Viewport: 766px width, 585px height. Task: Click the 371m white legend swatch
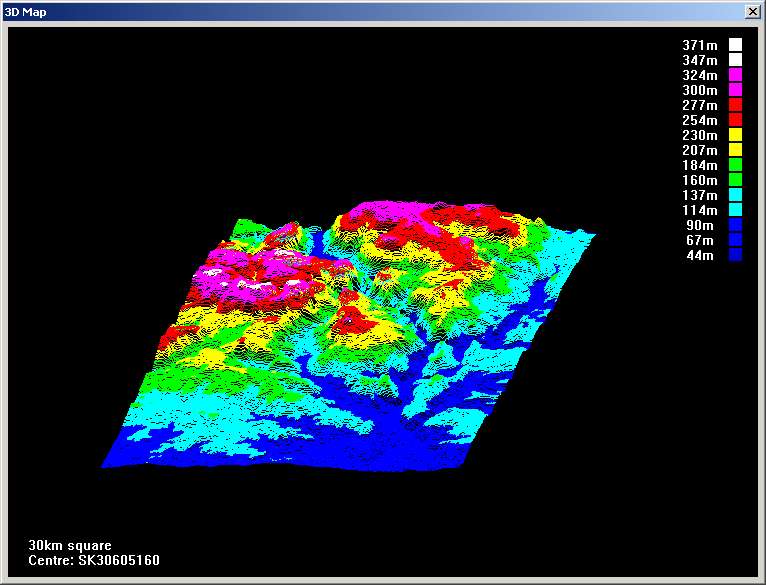[735, 45]
